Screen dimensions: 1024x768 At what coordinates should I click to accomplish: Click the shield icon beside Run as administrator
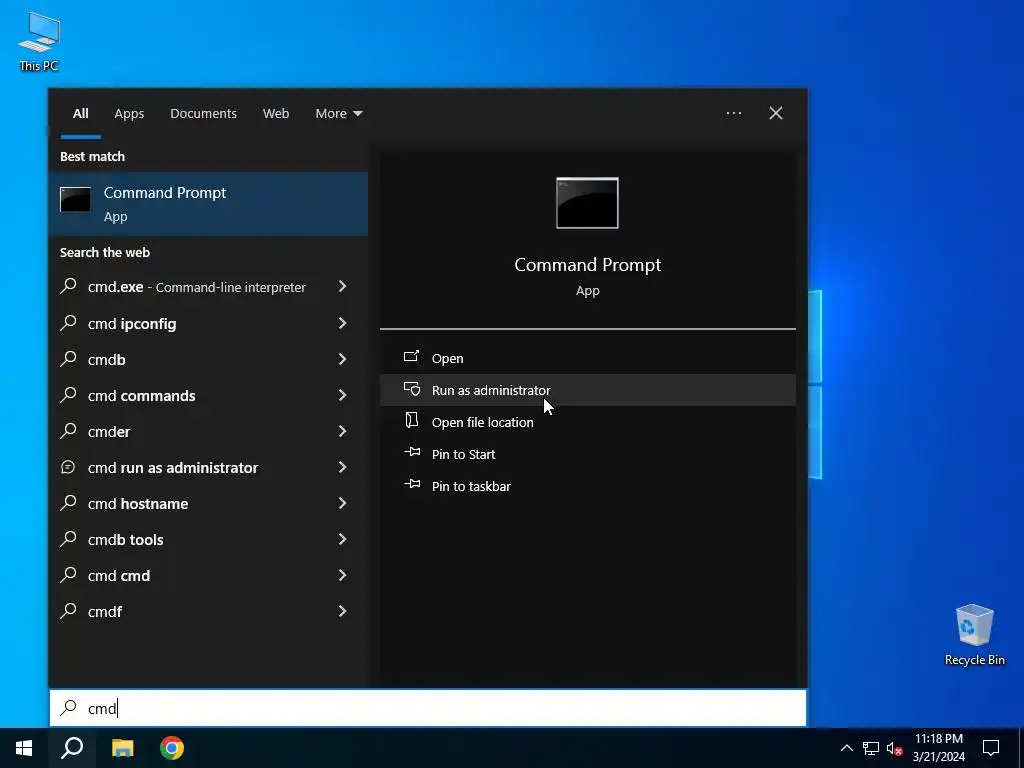(411, 389)
